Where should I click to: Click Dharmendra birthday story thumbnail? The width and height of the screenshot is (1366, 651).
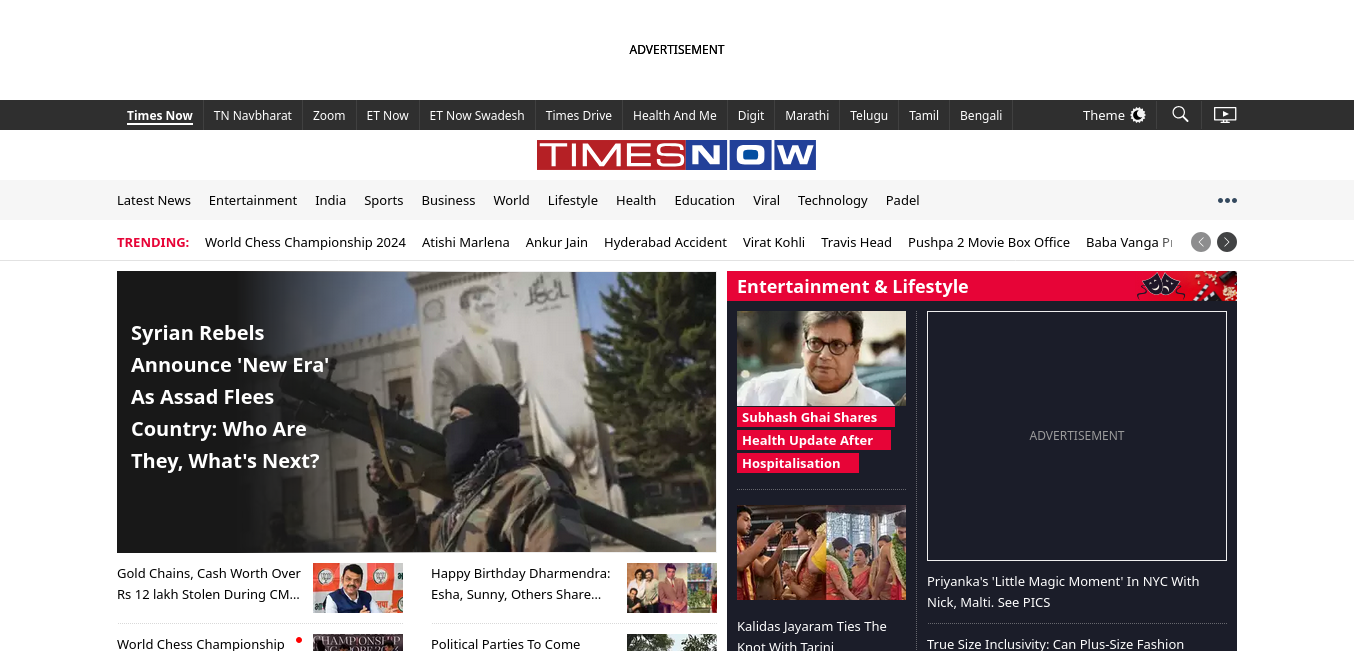pos(672,588)
